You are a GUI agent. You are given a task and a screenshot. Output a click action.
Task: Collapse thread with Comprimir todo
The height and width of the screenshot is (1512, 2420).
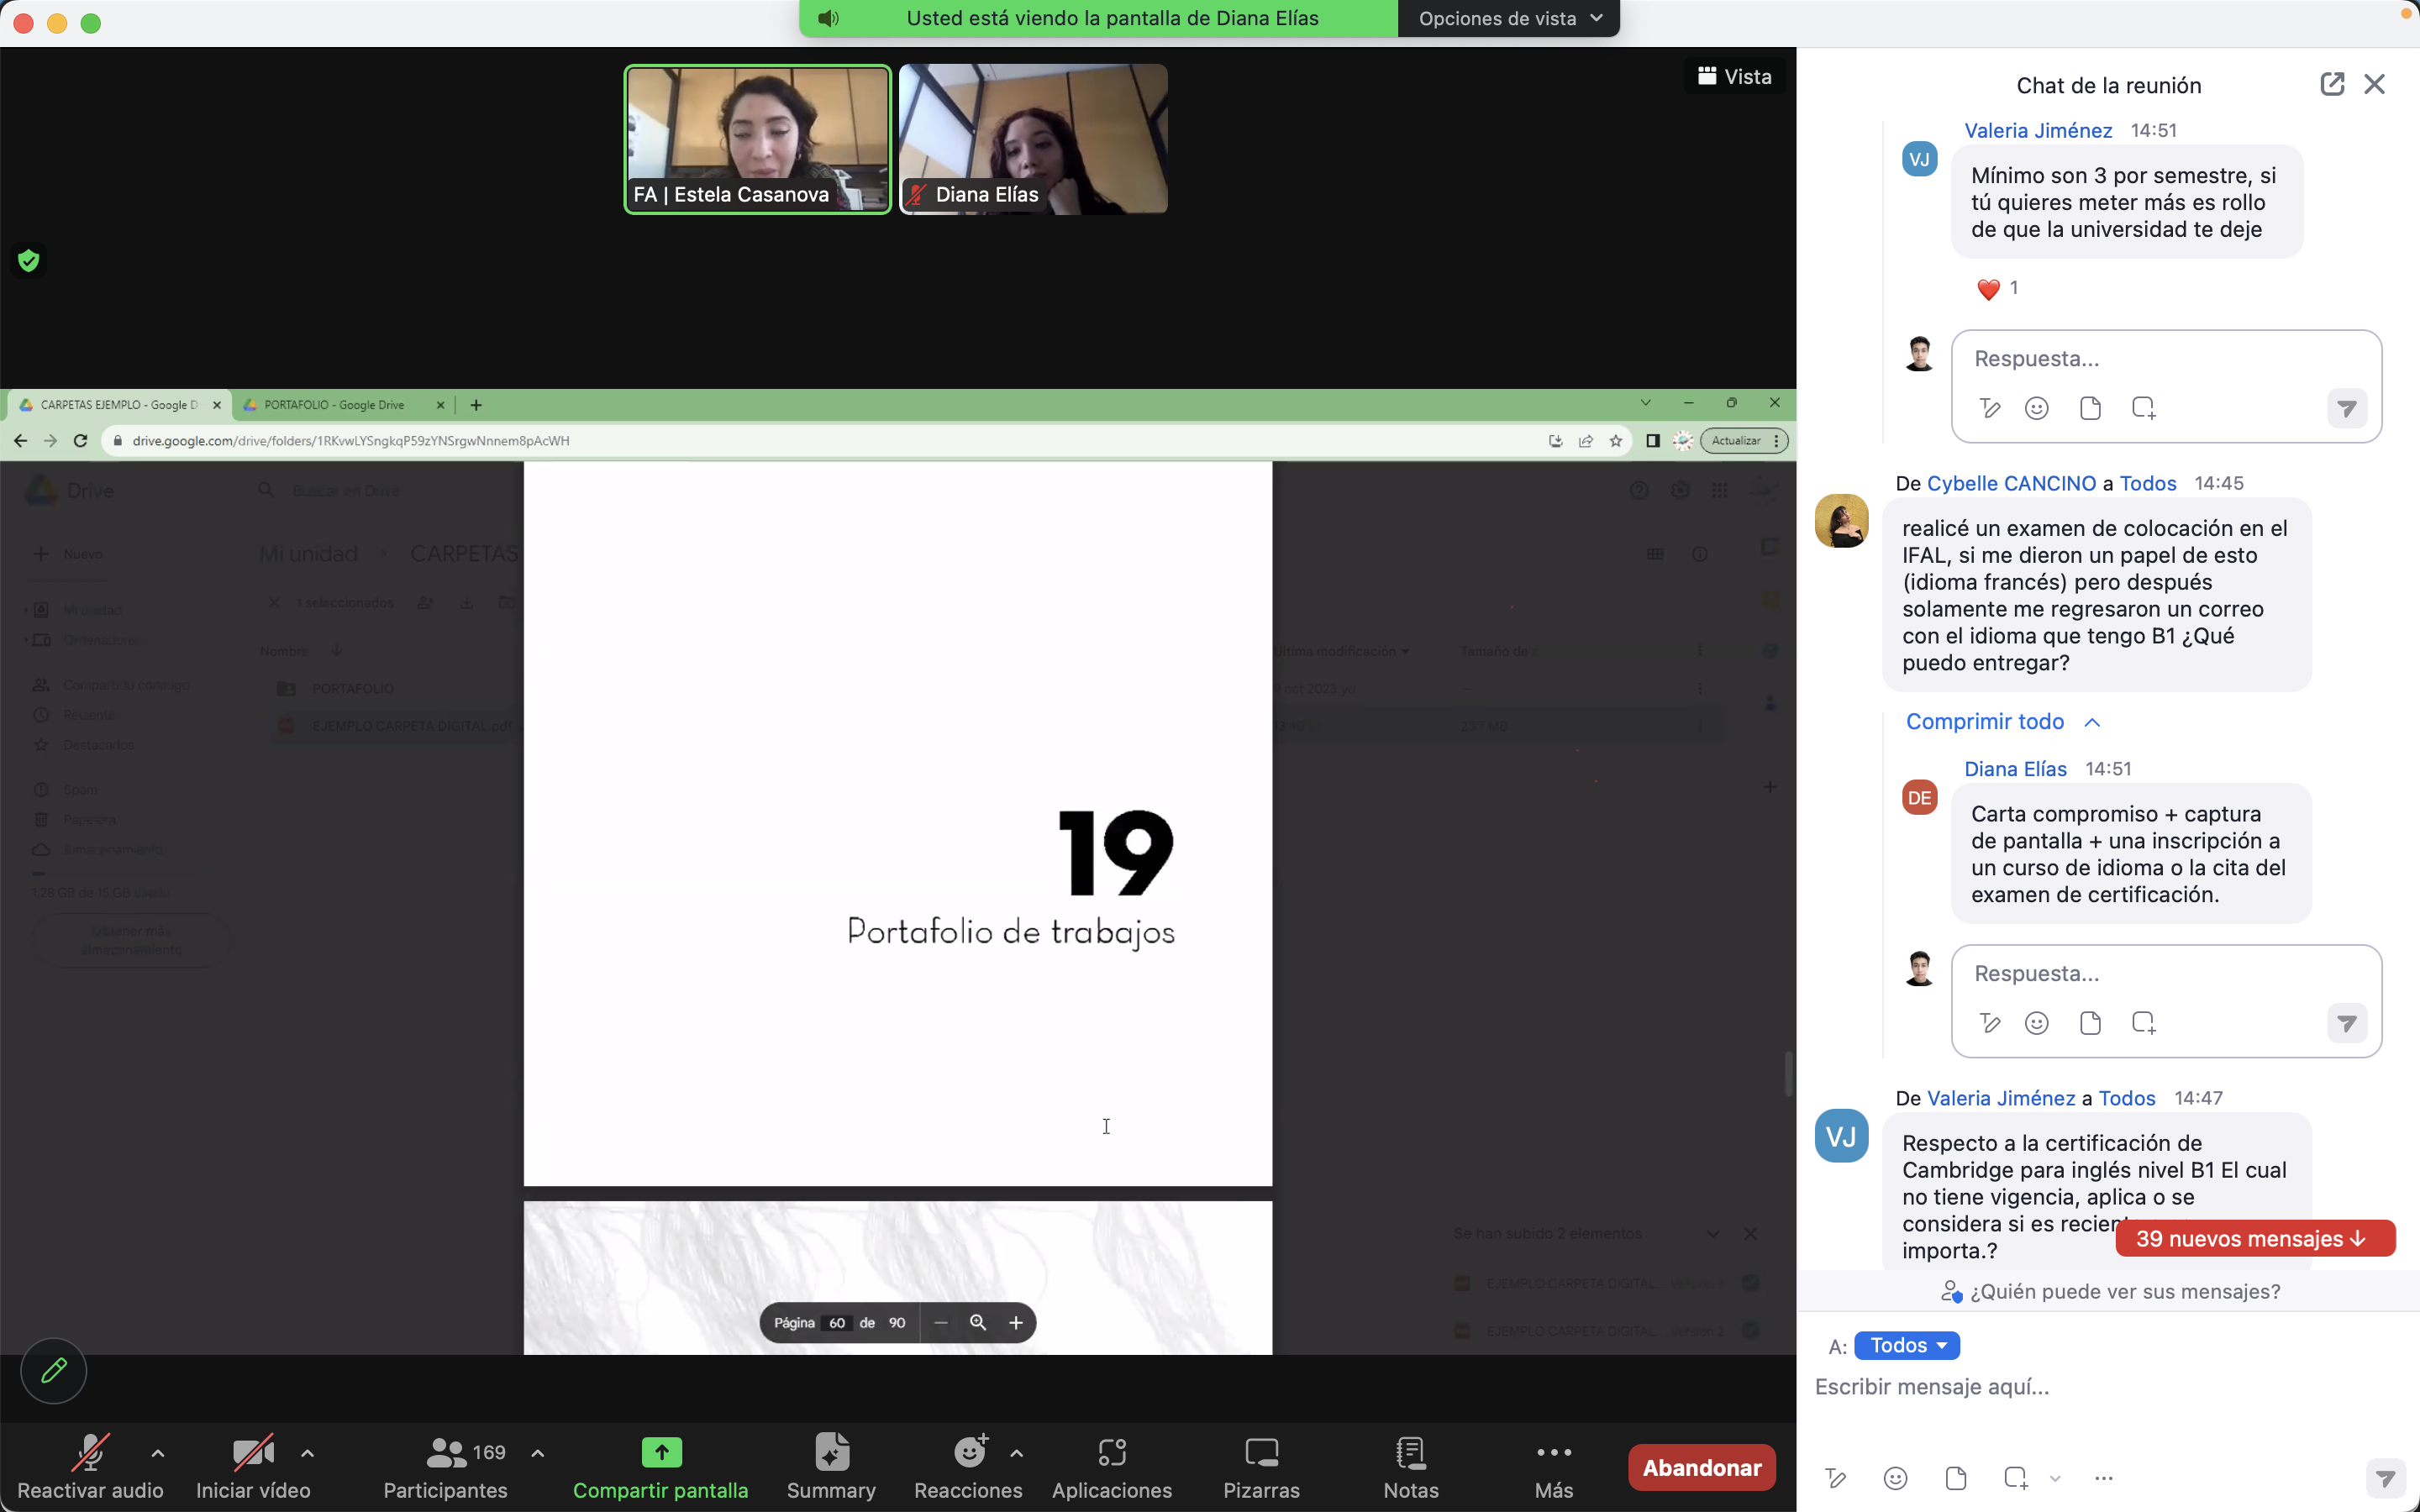point(2001,721)
